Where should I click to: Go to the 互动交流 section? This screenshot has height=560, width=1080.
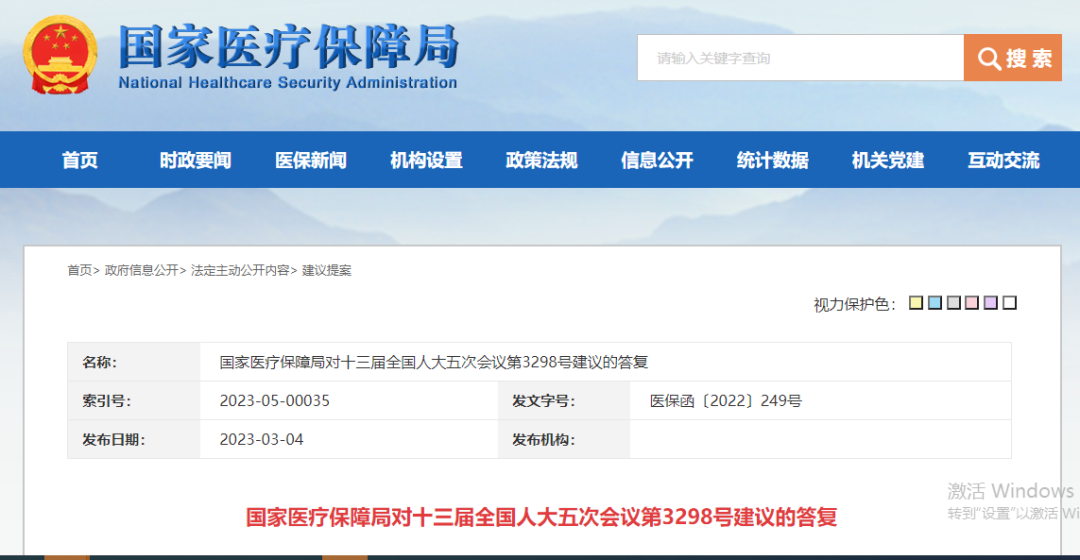1003,160
